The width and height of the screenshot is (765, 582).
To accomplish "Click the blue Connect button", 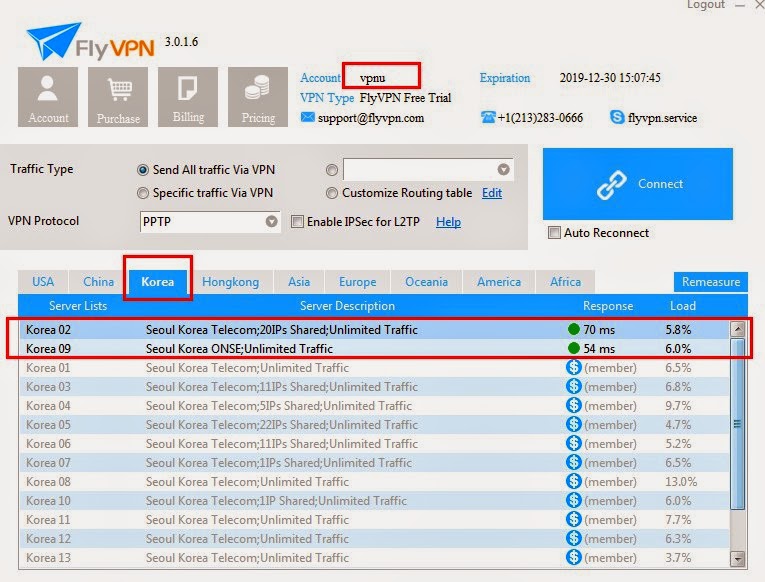I will pos(638,184).
